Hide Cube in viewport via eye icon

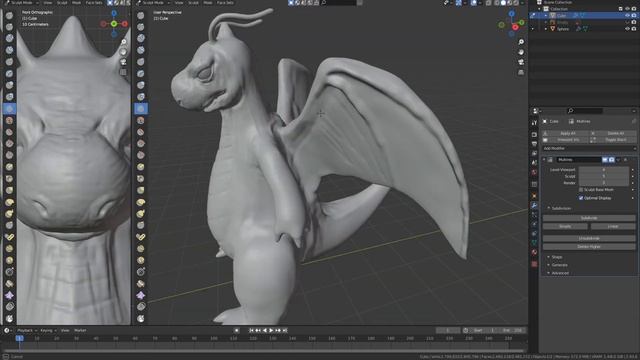click(x=627, y=16)
